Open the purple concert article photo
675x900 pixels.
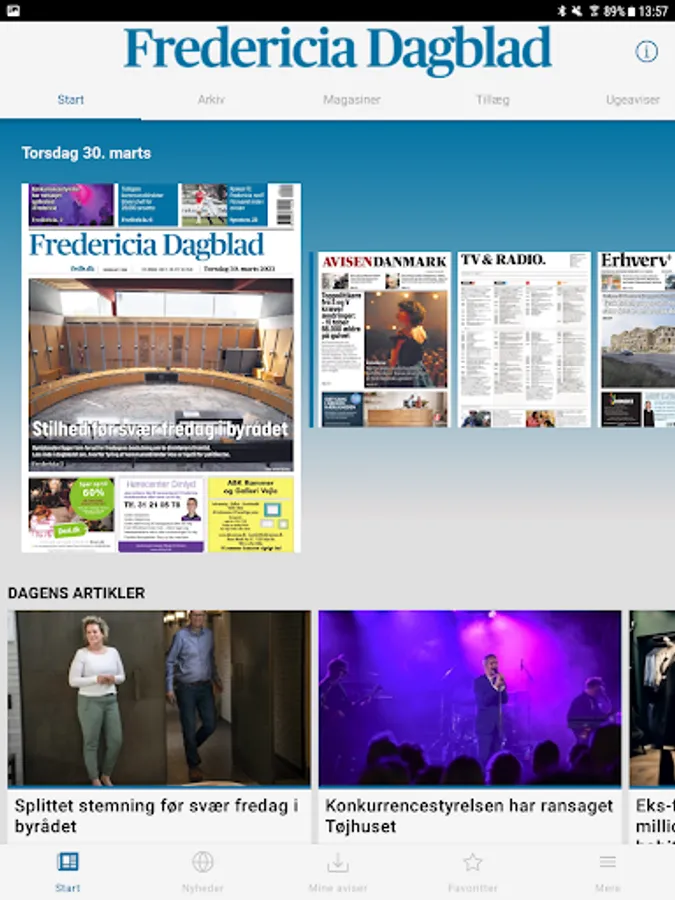(470, 698)
